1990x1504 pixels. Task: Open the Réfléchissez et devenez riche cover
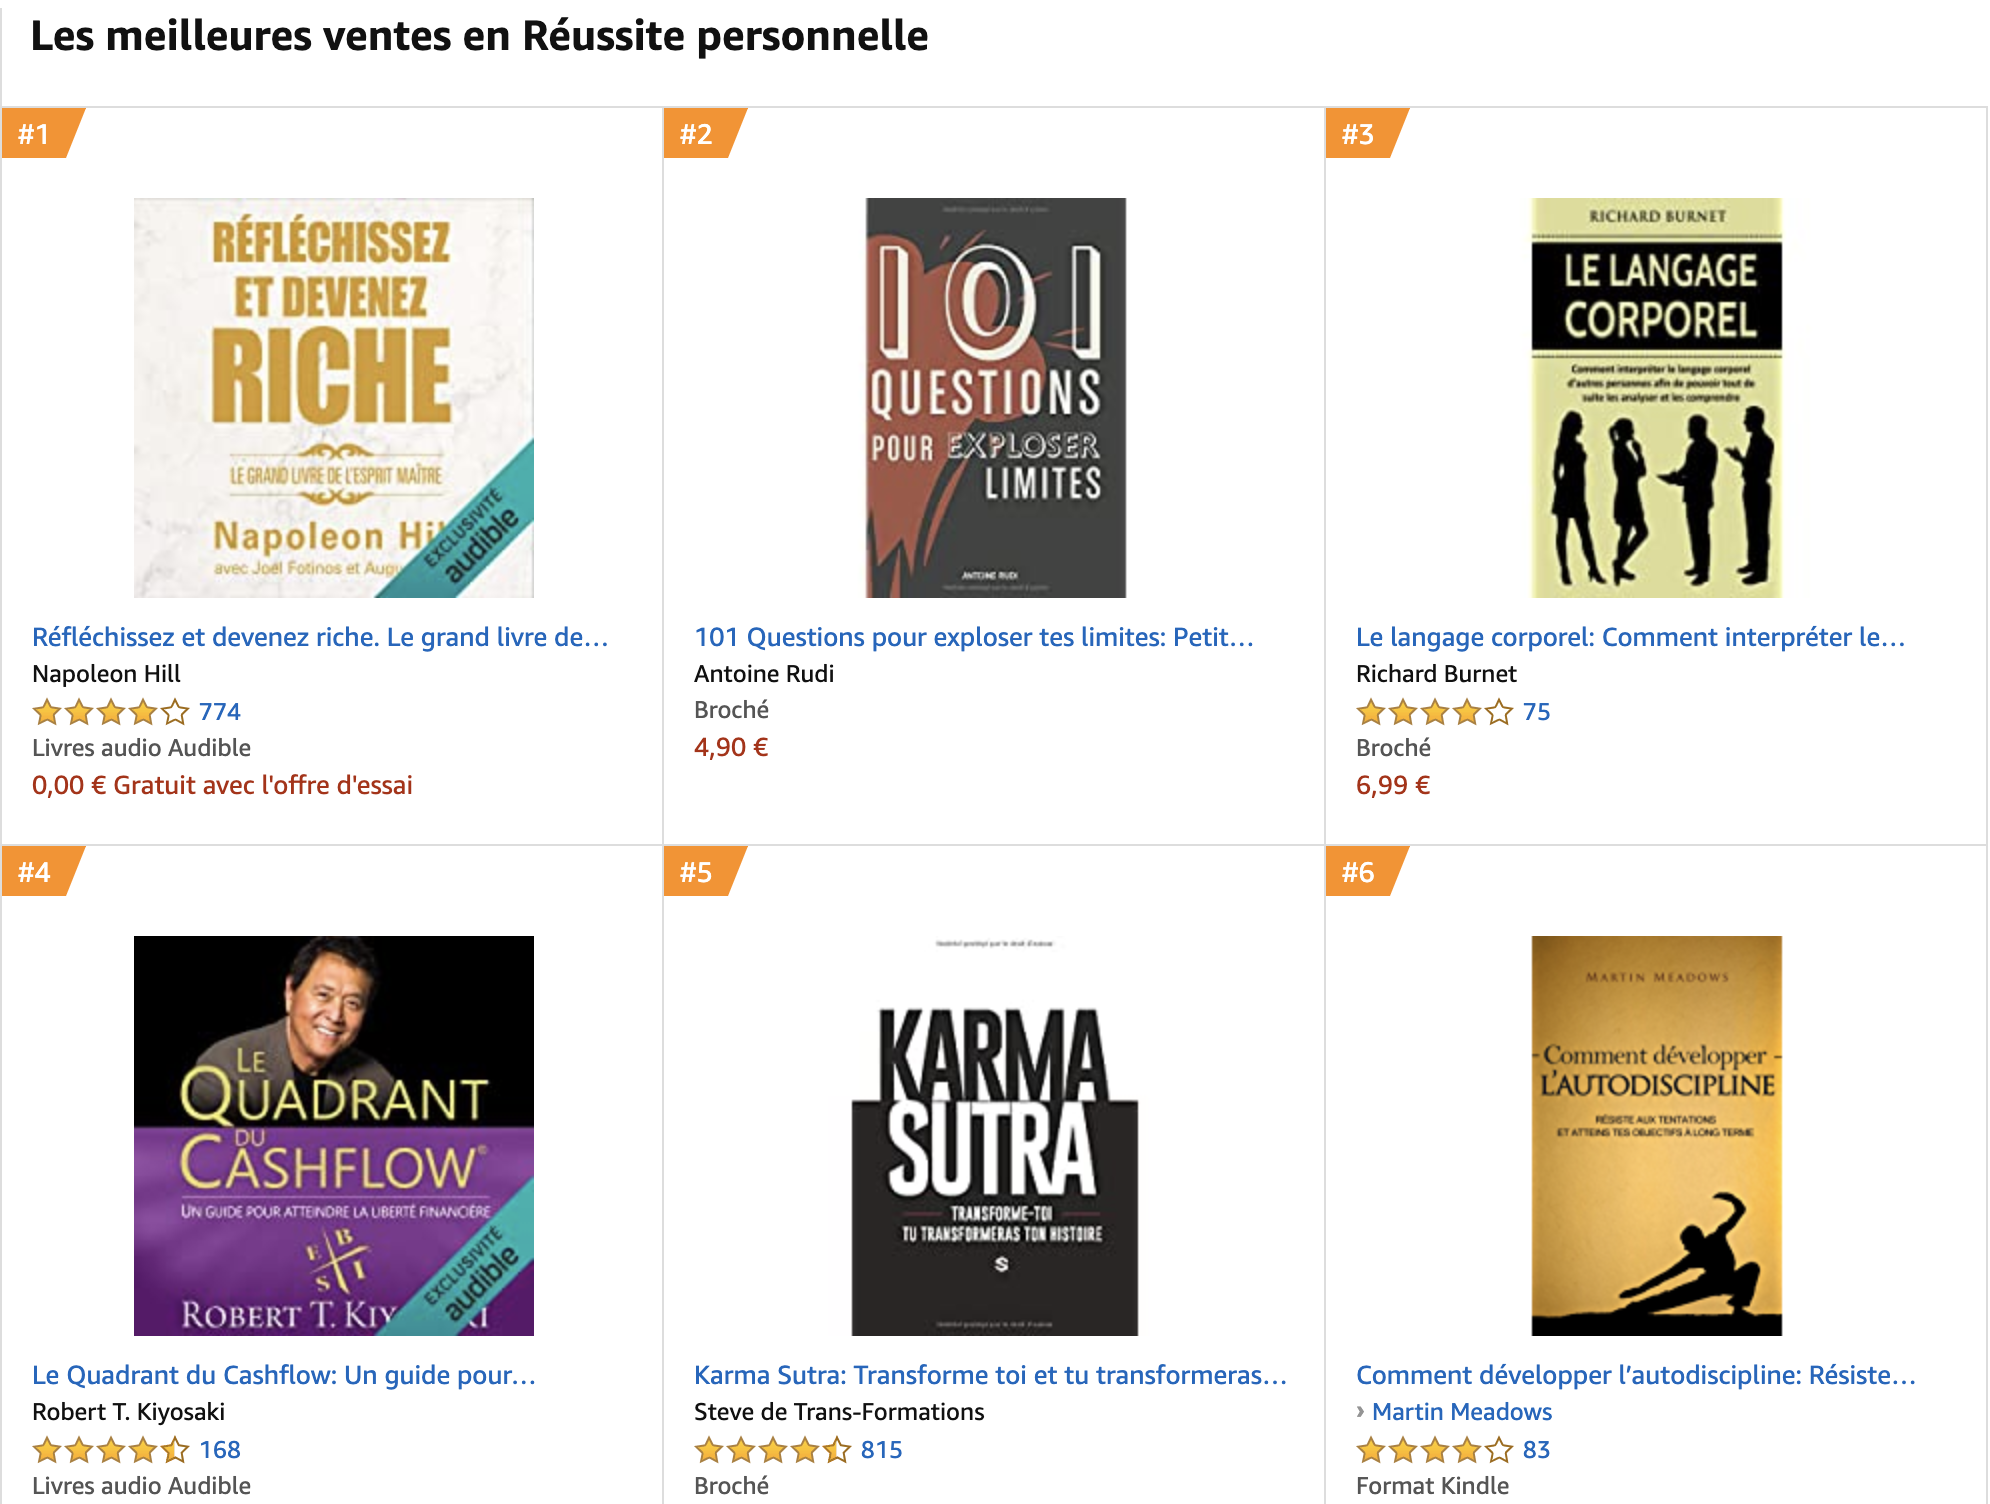(x=333, y=397)
